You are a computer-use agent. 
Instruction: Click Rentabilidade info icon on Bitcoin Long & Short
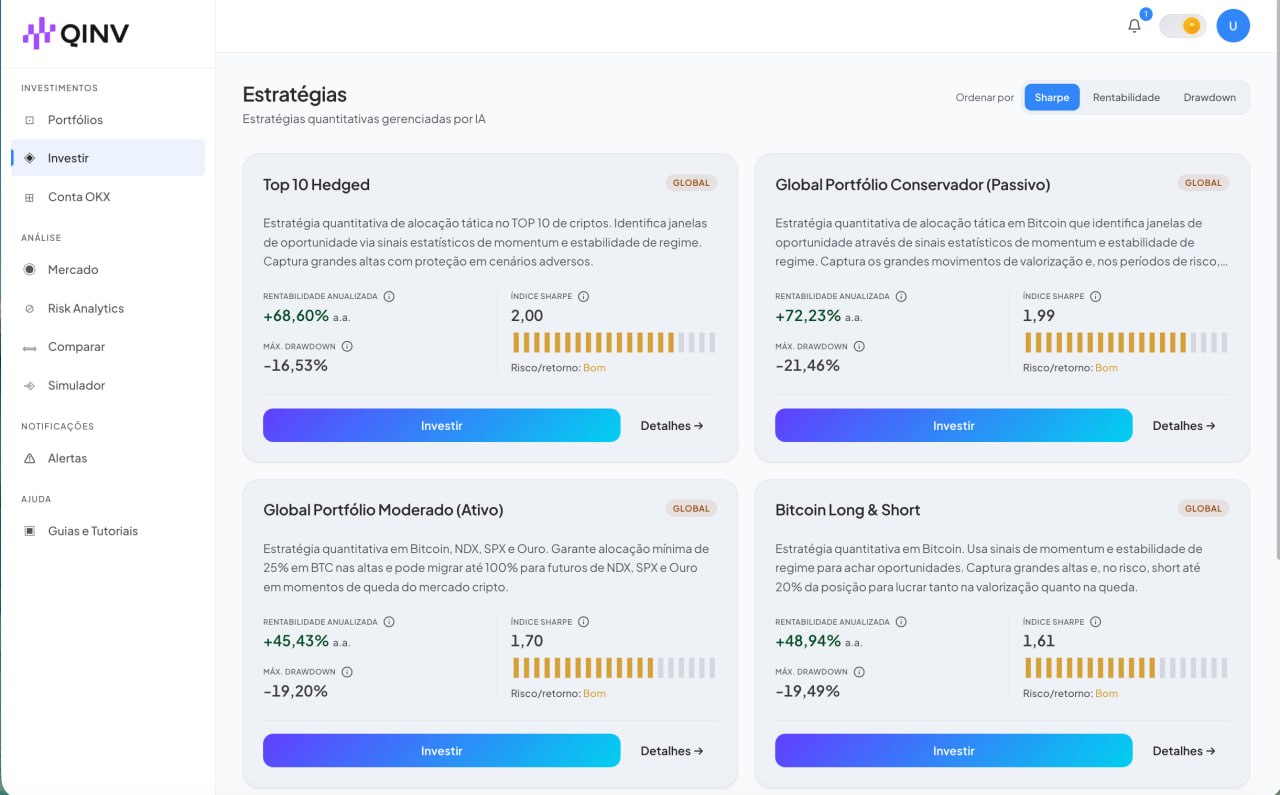(x=901, y=621)
